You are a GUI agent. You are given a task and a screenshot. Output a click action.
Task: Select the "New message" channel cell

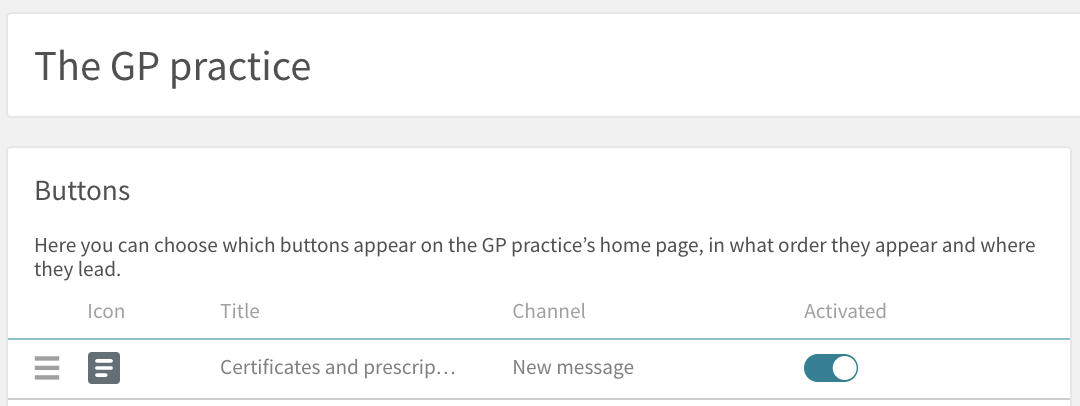pyautogui.click(x=573, y=367)
